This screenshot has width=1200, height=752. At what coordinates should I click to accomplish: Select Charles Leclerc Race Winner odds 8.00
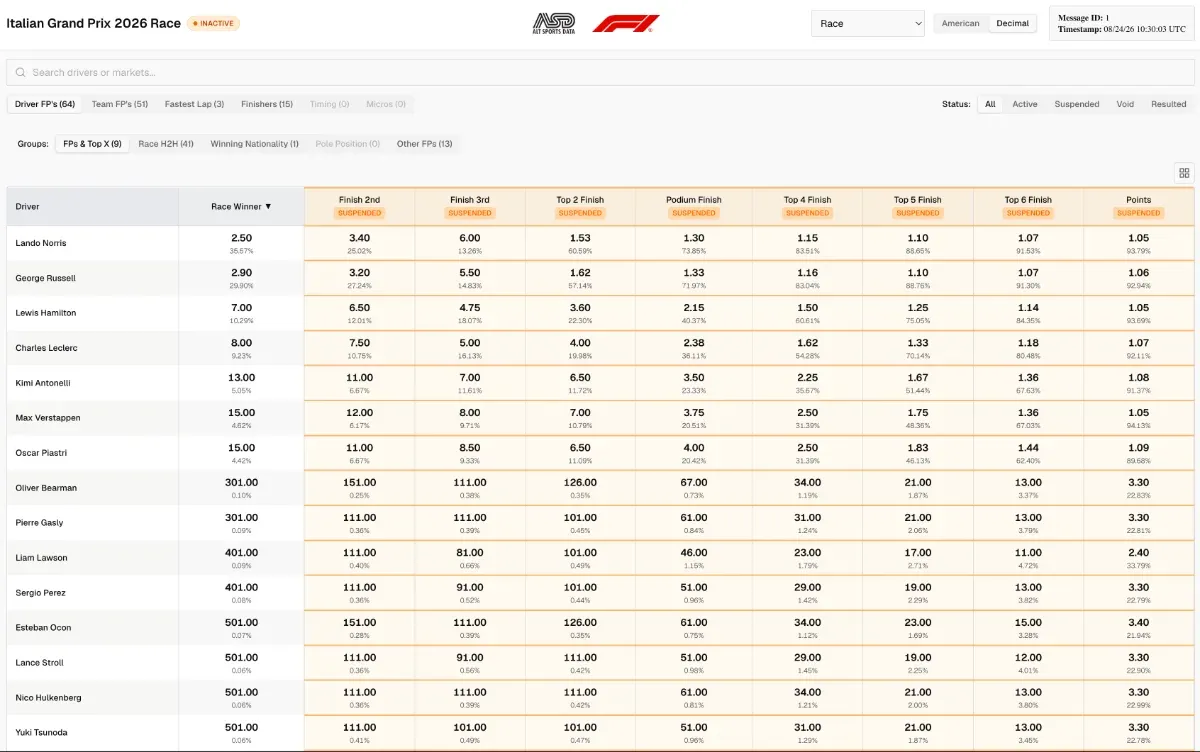241,348
